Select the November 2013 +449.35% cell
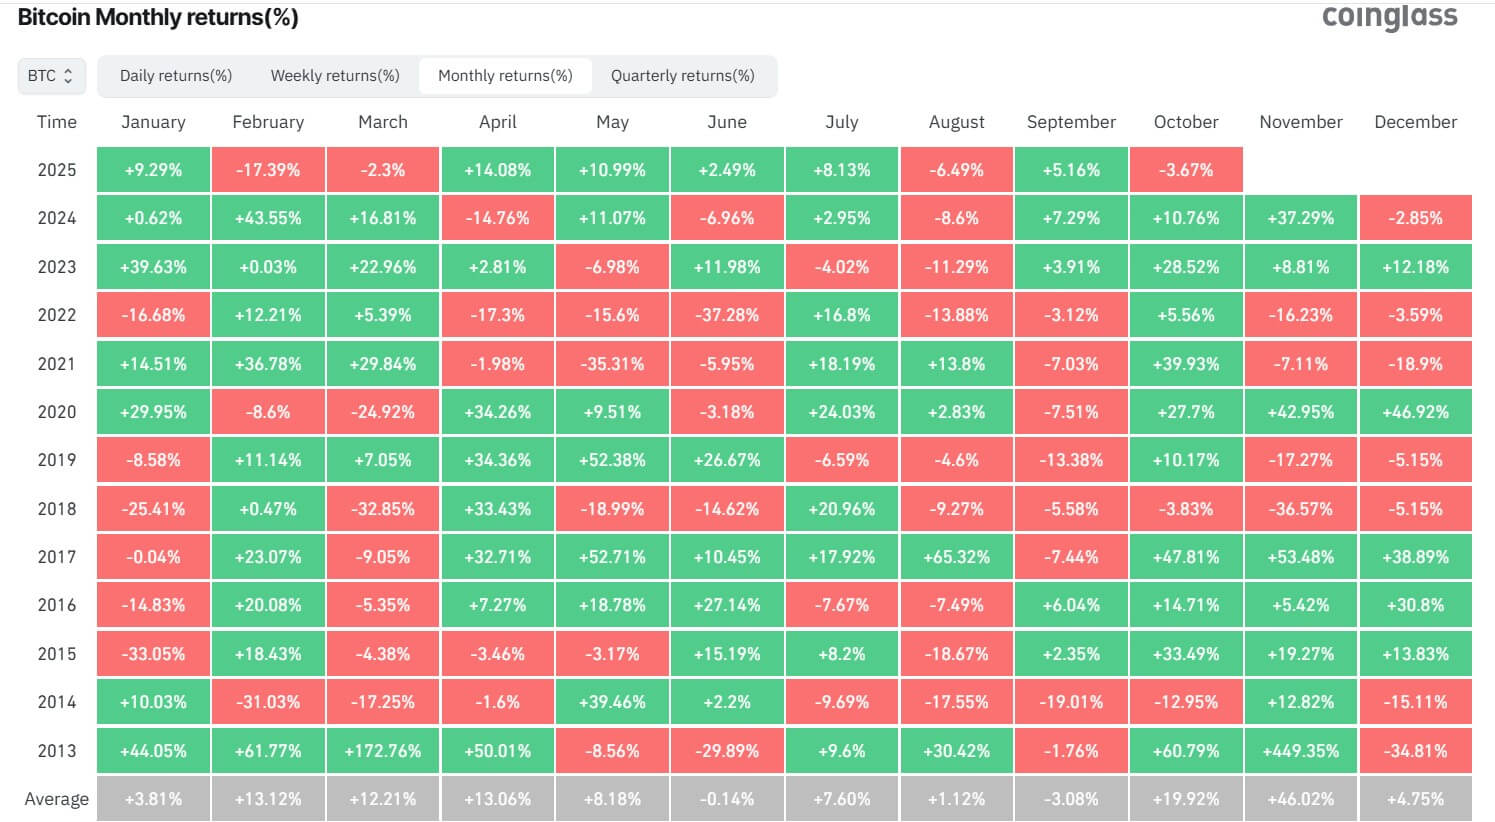This screenshot has width=1495, height=822. click(x=1300, y=750)
